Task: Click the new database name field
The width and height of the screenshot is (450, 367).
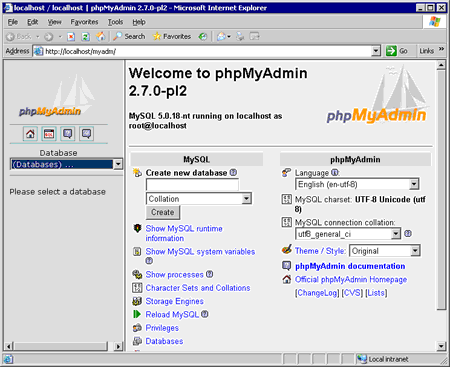Action: 192,185
